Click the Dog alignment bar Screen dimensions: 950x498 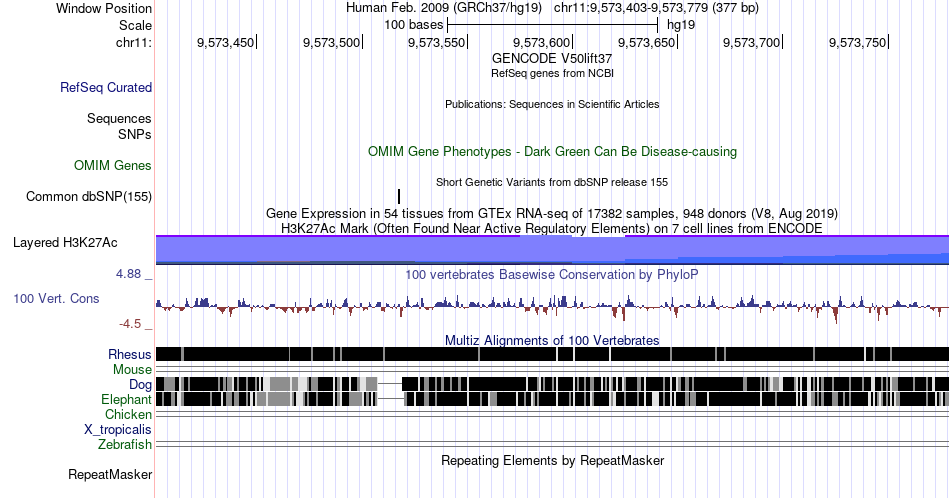(552, 384)
